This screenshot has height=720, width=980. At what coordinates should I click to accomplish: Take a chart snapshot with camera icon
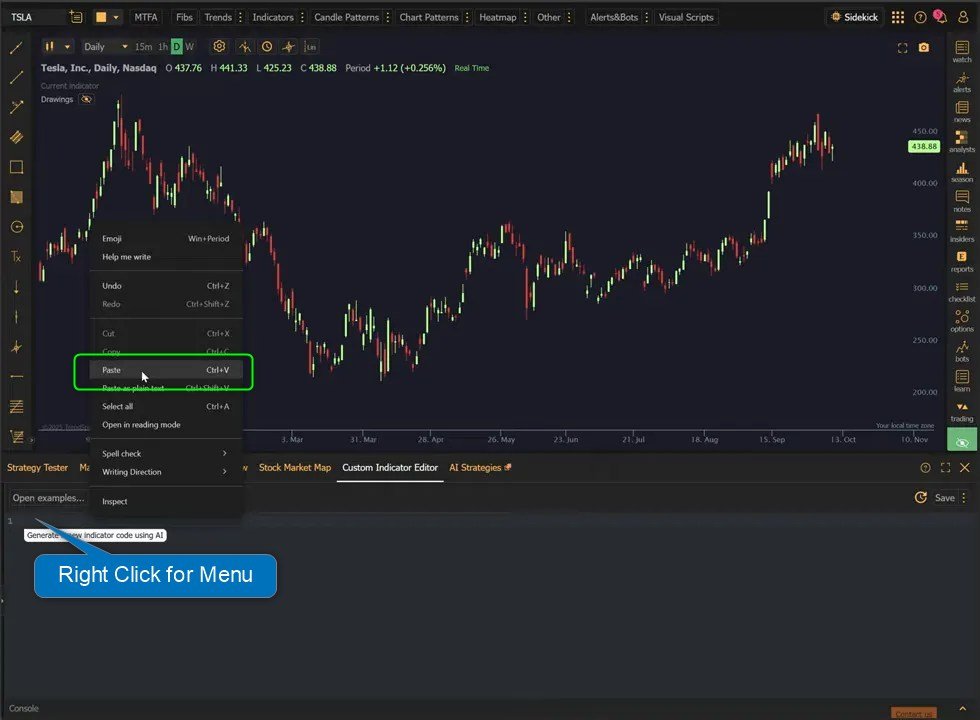click(924, 48)
